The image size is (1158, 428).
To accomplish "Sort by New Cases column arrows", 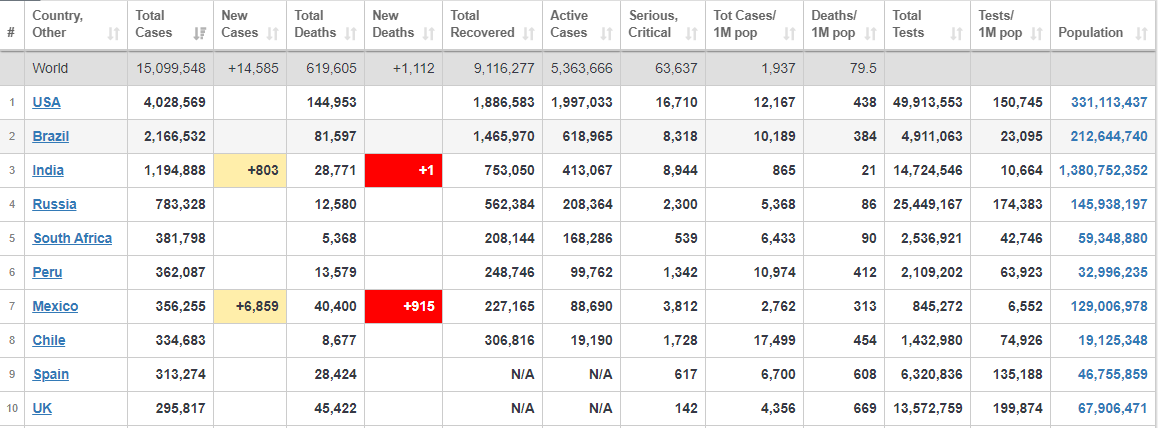I will coord(273,33).
